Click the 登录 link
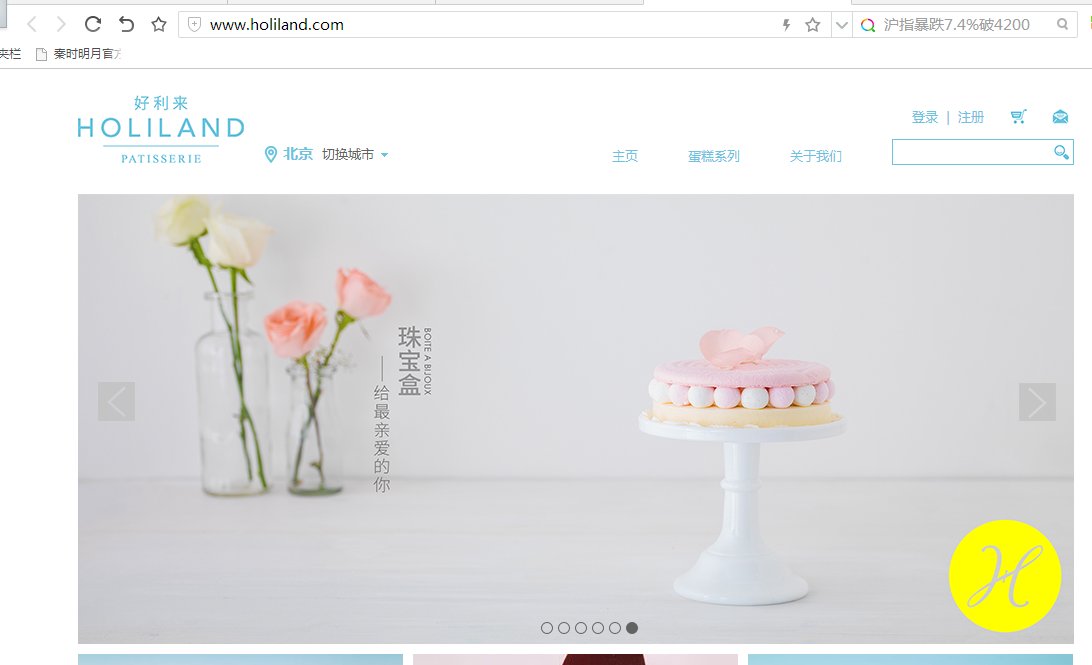 [x=925, y=117]
